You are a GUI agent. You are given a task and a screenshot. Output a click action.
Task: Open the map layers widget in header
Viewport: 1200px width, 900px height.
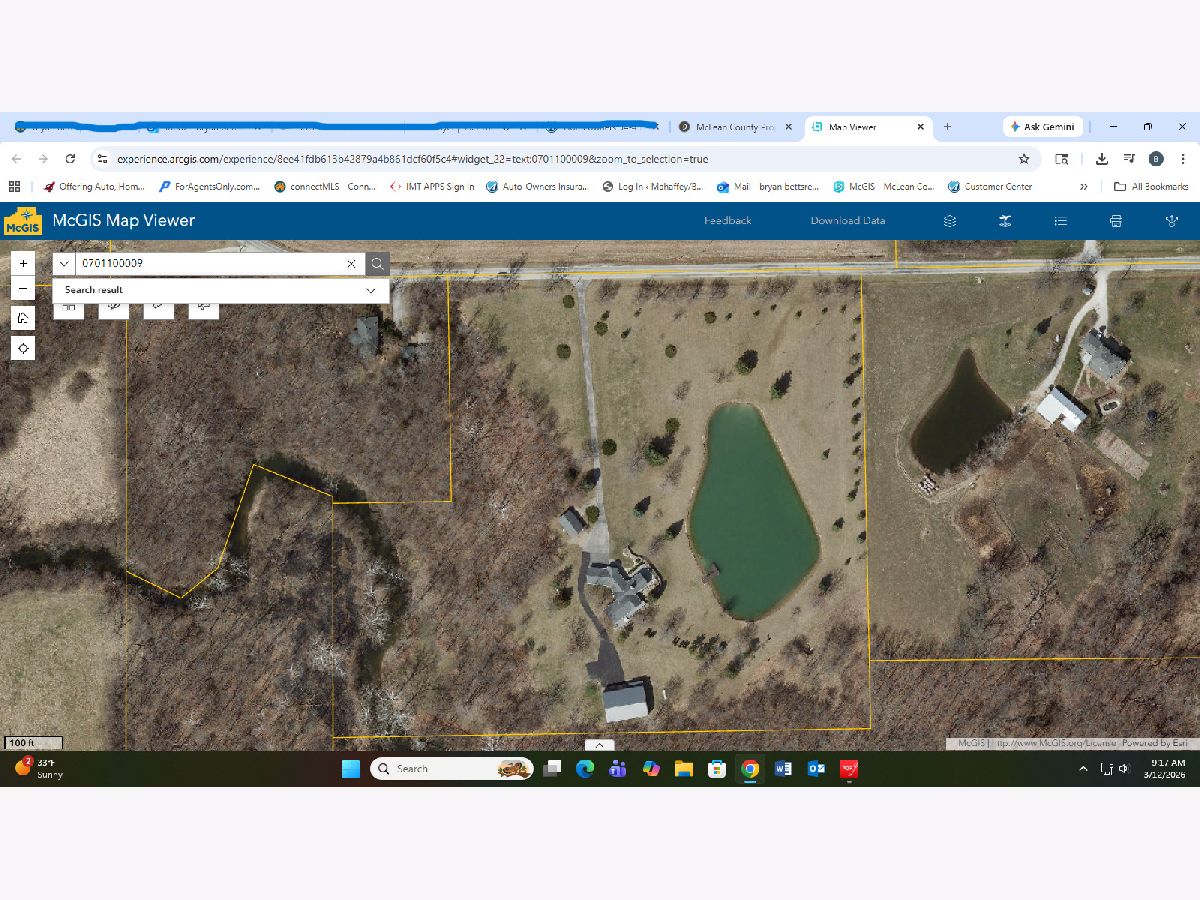point(950,221)
